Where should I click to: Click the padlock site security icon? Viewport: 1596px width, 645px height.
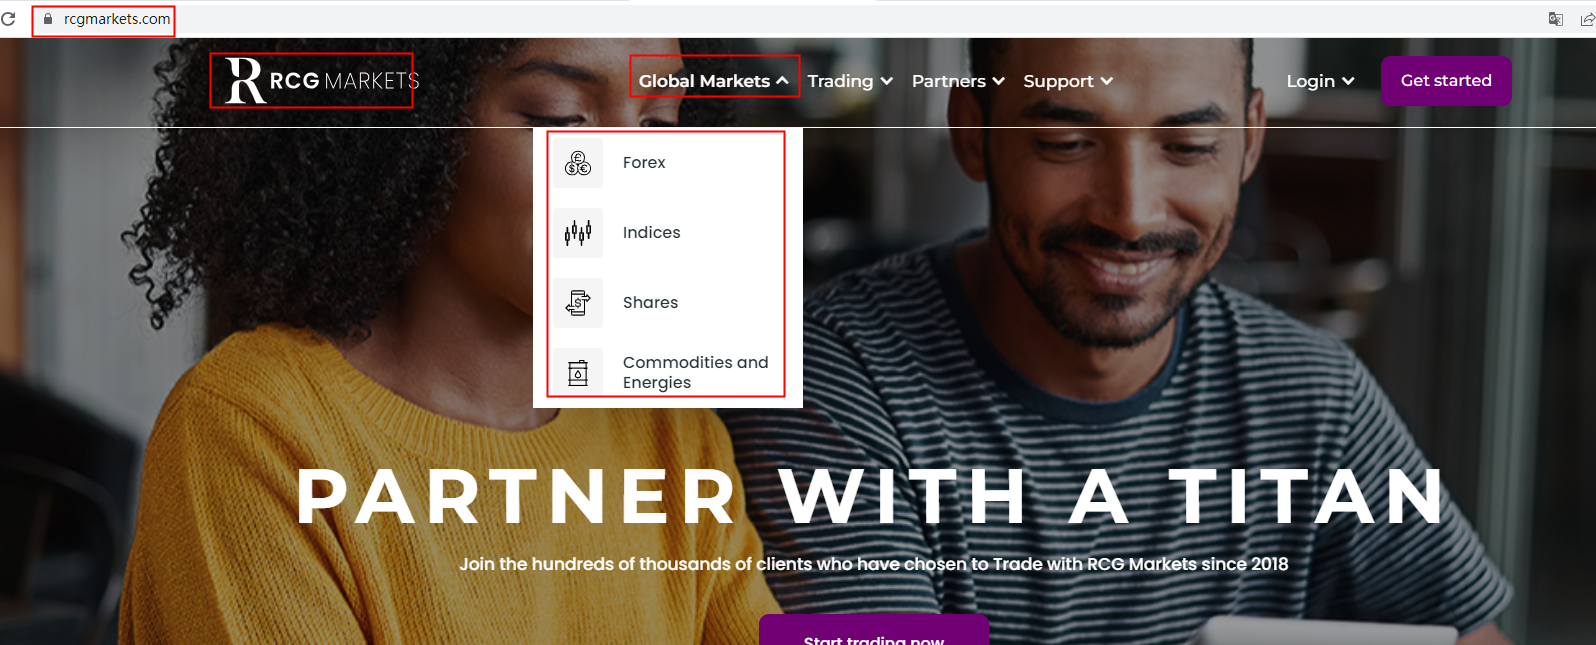point(48,19)
